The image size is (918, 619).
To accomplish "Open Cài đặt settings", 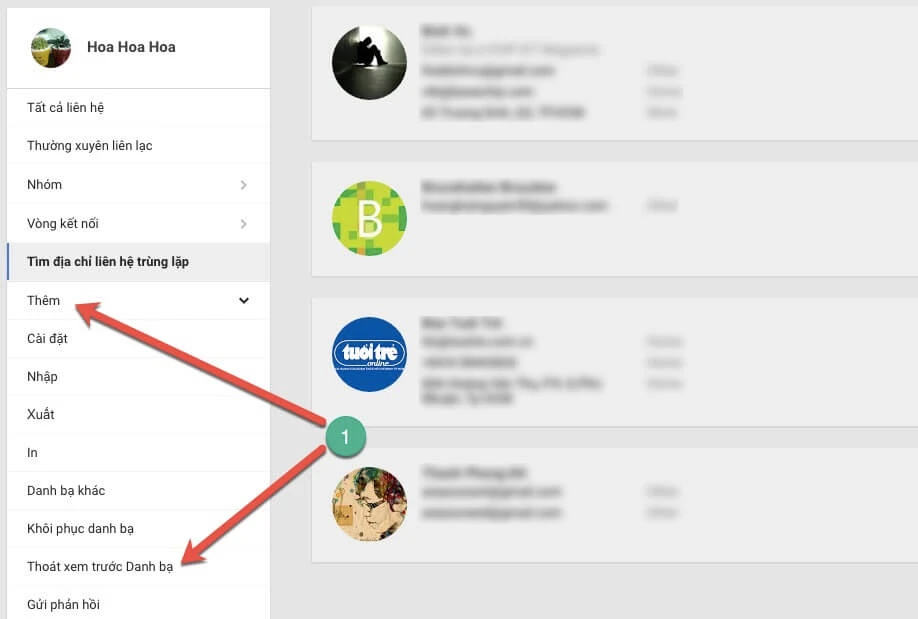I will click(138, 338).
